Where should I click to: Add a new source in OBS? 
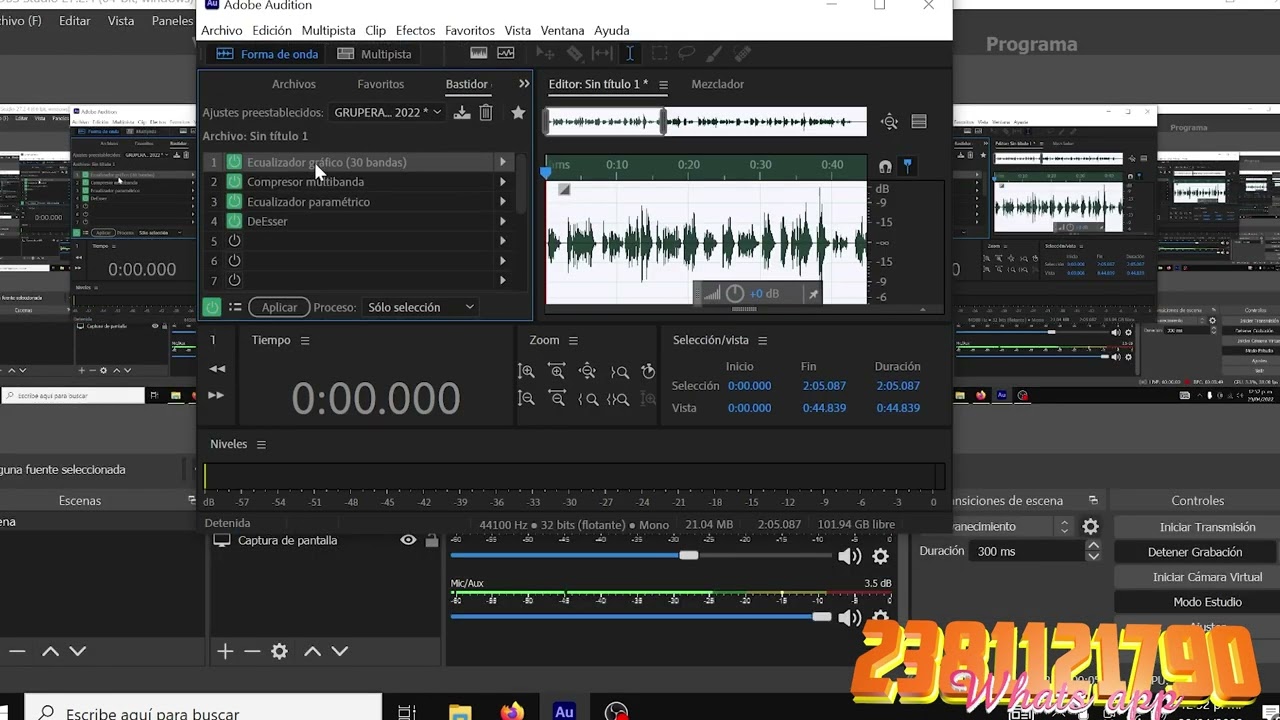coord(225,651)
